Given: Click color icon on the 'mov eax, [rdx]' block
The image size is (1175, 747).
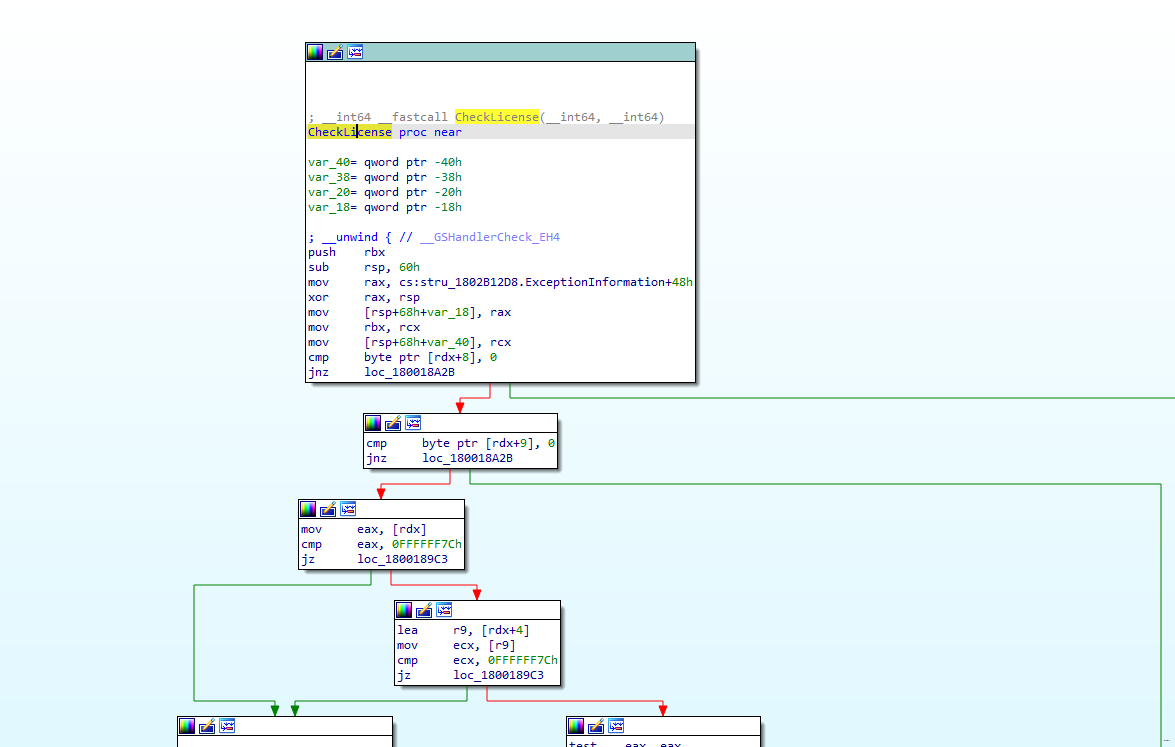Looking at the screenshot, I should 308,509.
